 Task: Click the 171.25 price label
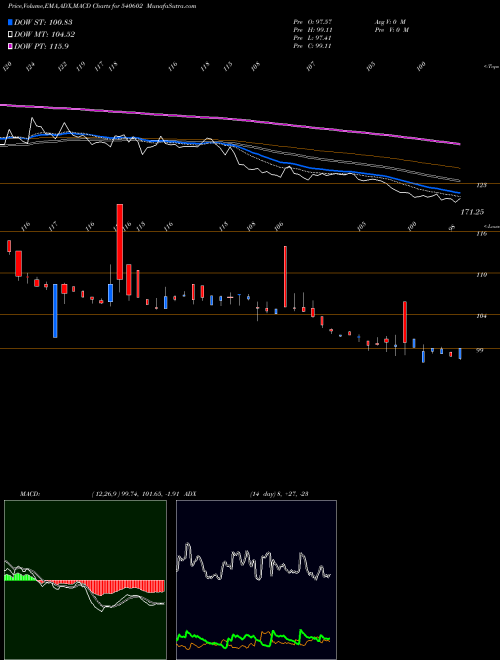472,212
